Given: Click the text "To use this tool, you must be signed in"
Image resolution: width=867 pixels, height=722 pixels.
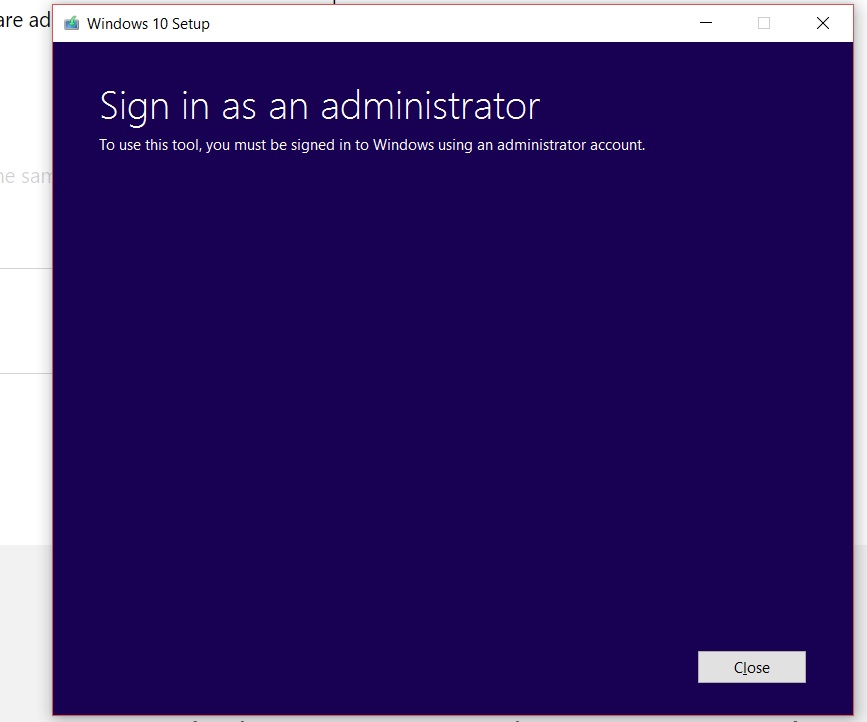Looking at the screenshot, I should pos(217,145).
